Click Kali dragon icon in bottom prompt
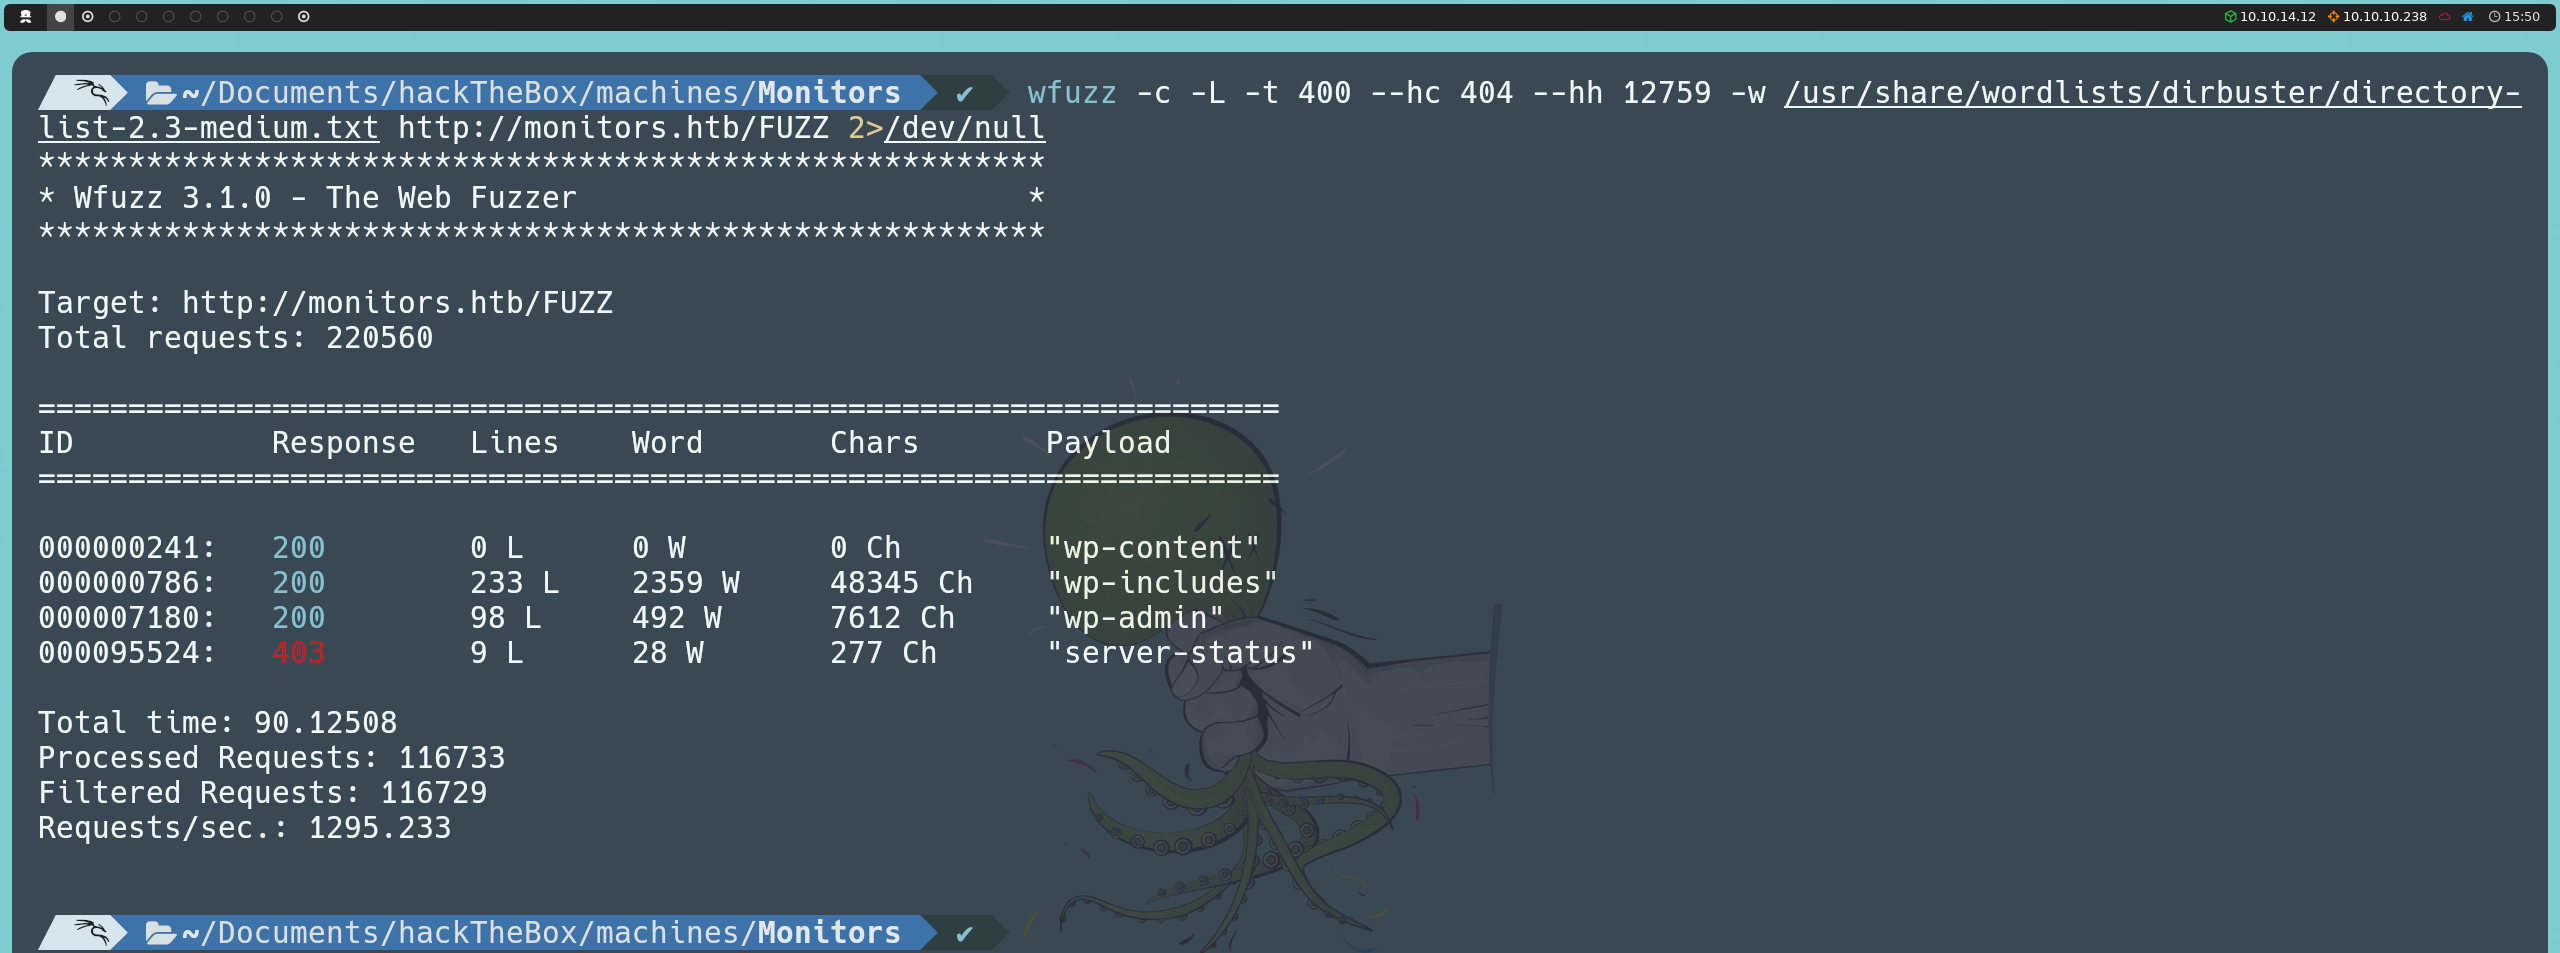 (92, 932)
